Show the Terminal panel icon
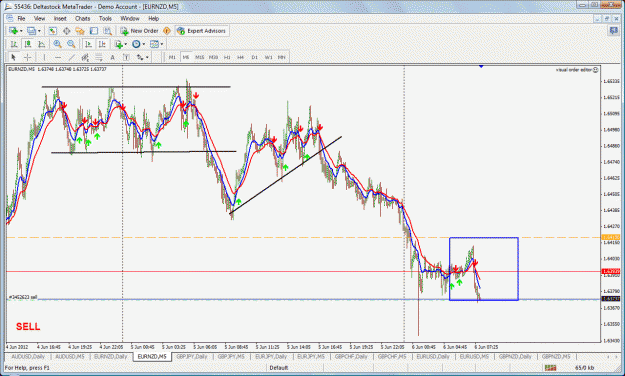Viewport: 625px width, 376px height. 94,31
